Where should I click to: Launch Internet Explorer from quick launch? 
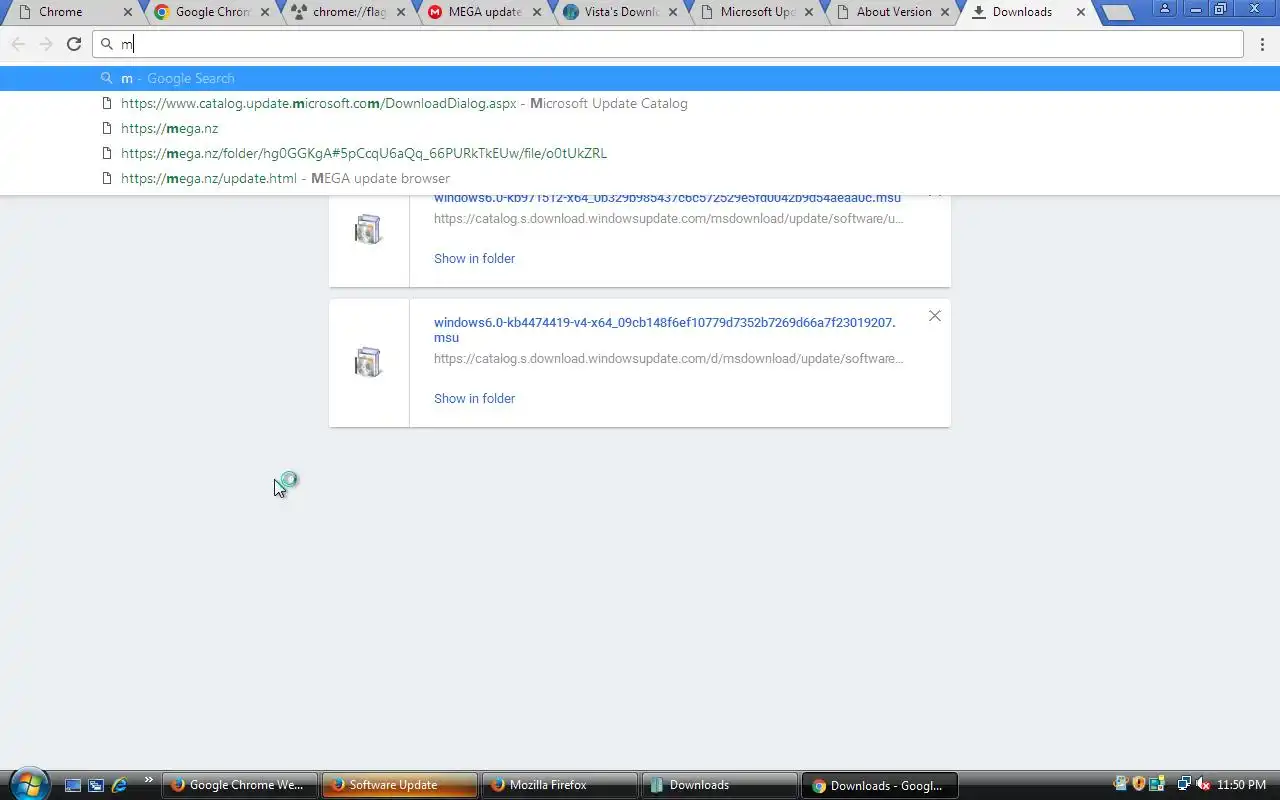[119, 785]
